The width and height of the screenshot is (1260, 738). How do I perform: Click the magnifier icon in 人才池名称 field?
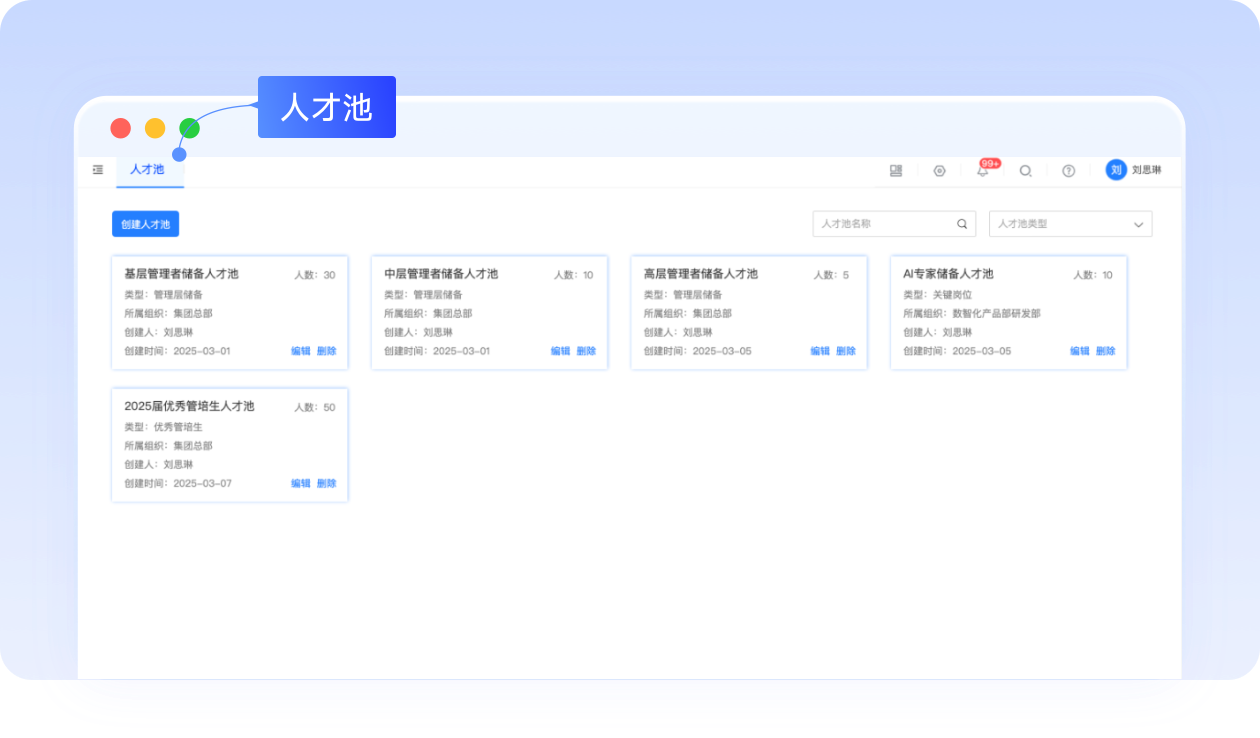click(x=962, y=224)
